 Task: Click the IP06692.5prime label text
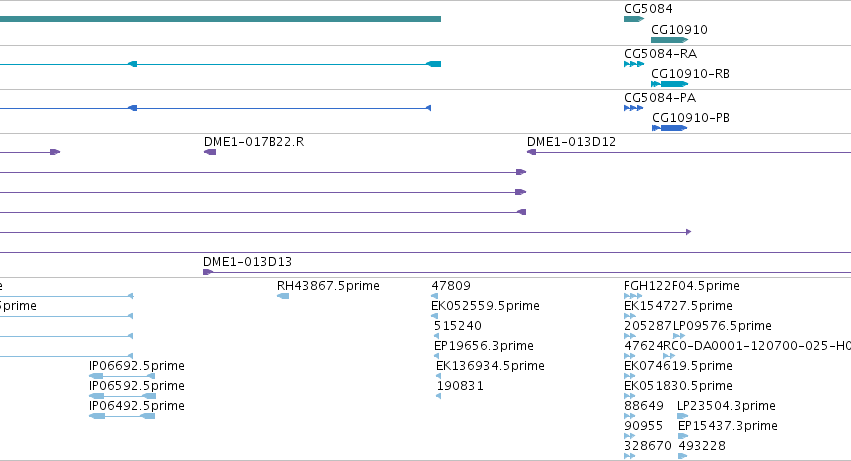[x=137, y=365]
